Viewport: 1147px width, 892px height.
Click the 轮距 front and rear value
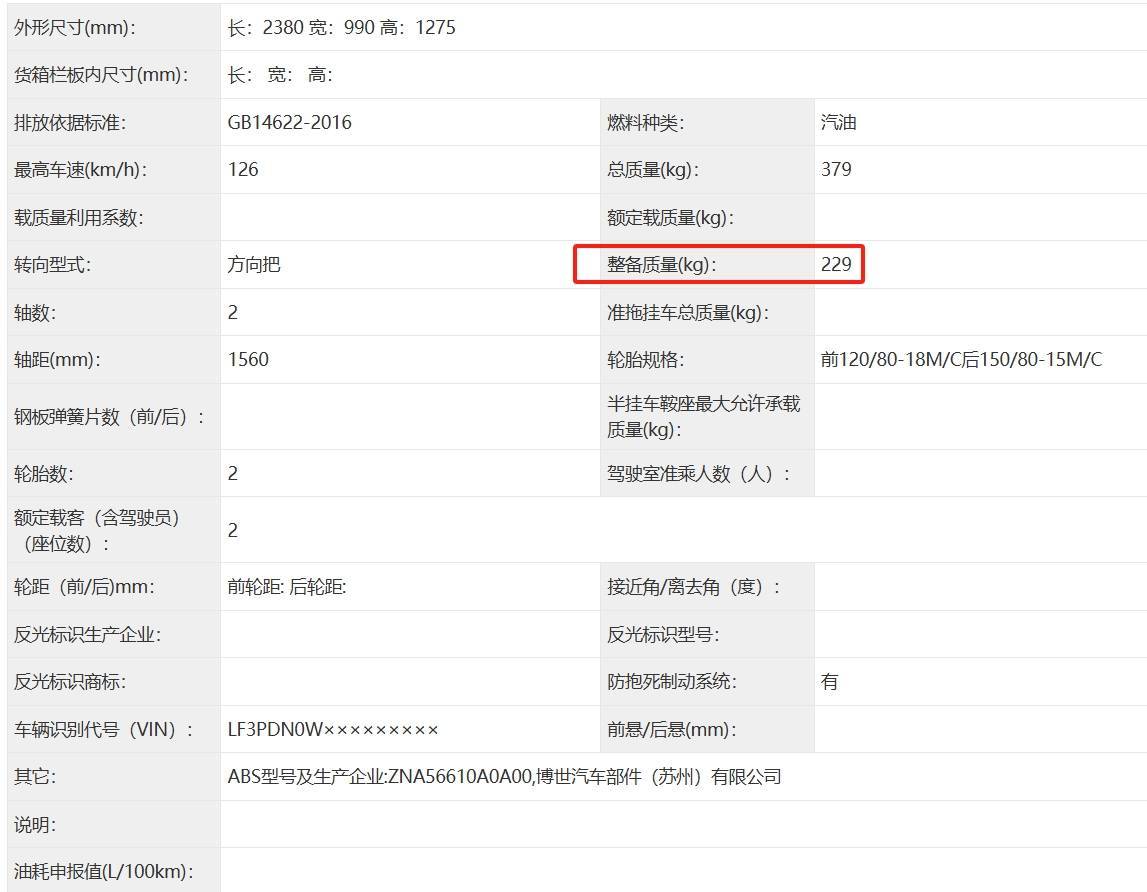287,588
